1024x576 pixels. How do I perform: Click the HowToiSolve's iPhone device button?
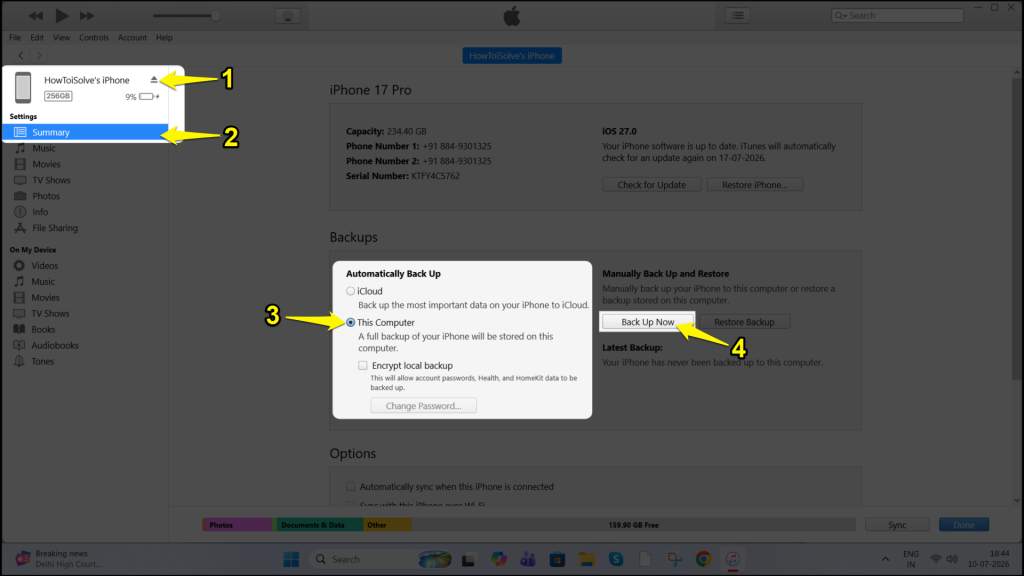pyautogui.click(x=512, y=56)
